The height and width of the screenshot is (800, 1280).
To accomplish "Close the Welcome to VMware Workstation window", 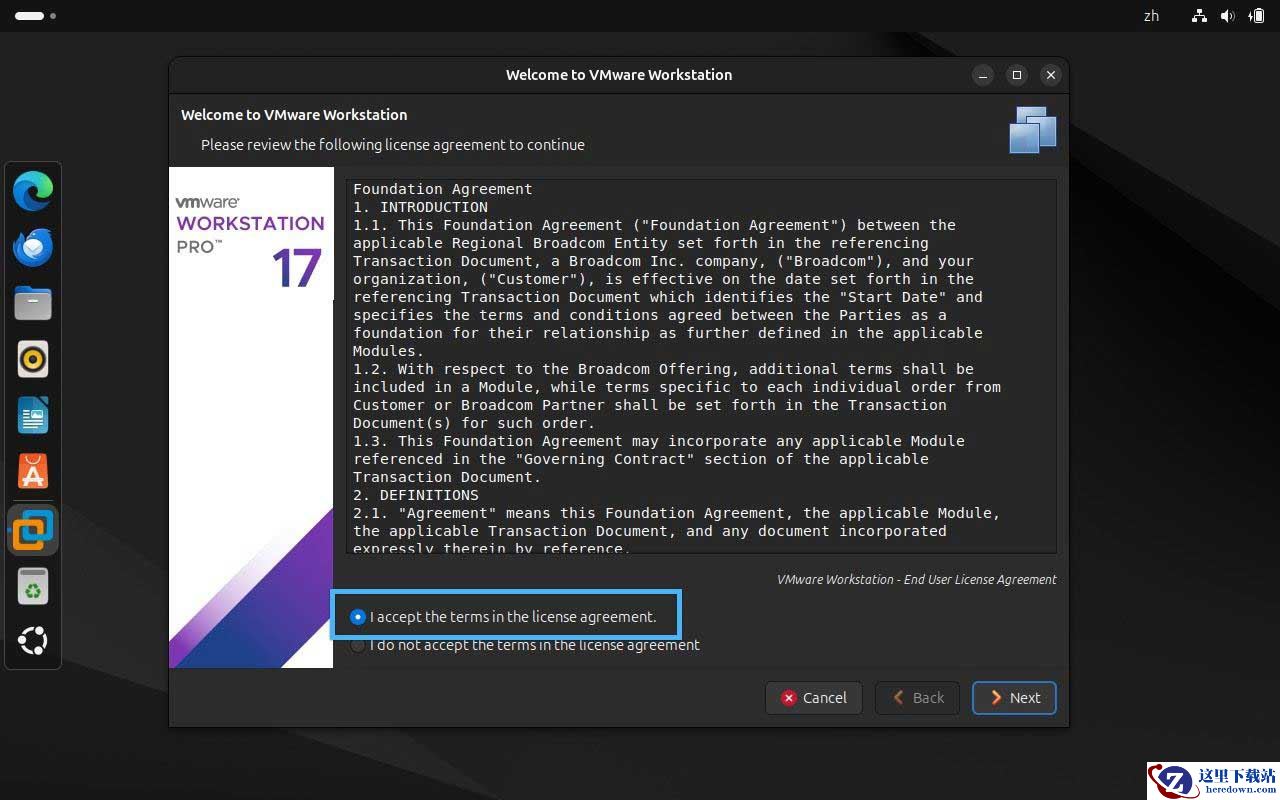I will [x=1050, y=75].
